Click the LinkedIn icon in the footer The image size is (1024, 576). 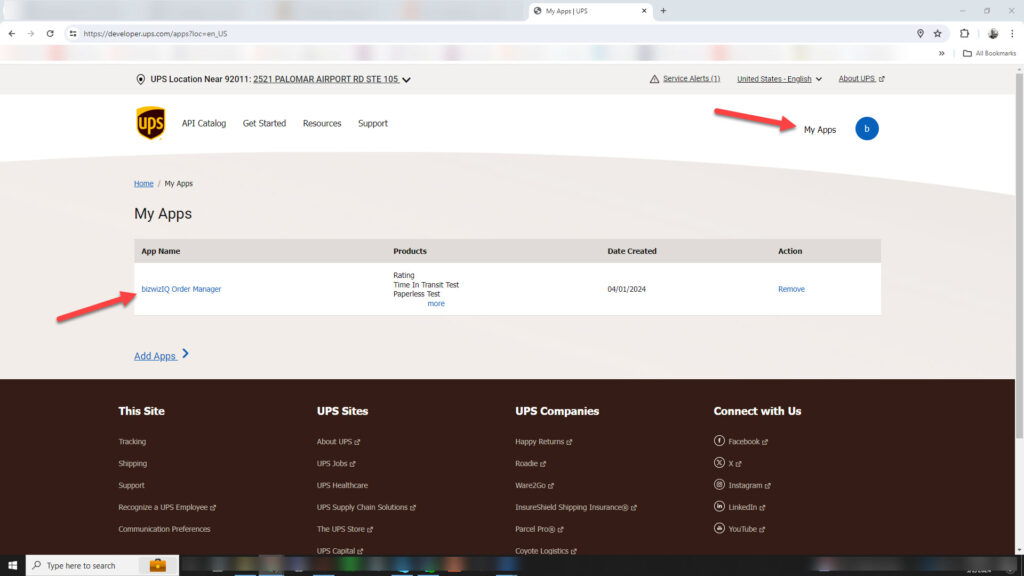coord(719,506)
